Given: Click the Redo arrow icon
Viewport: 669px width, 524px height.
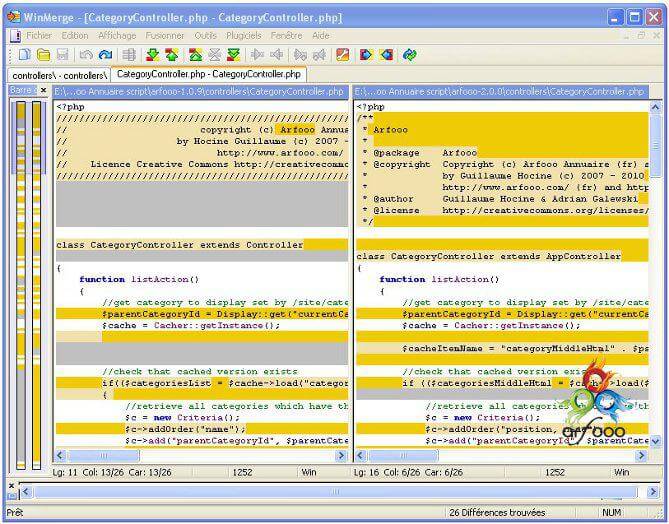Looking at the screenshot, I should pyautogui.click(x=105, y=55).
